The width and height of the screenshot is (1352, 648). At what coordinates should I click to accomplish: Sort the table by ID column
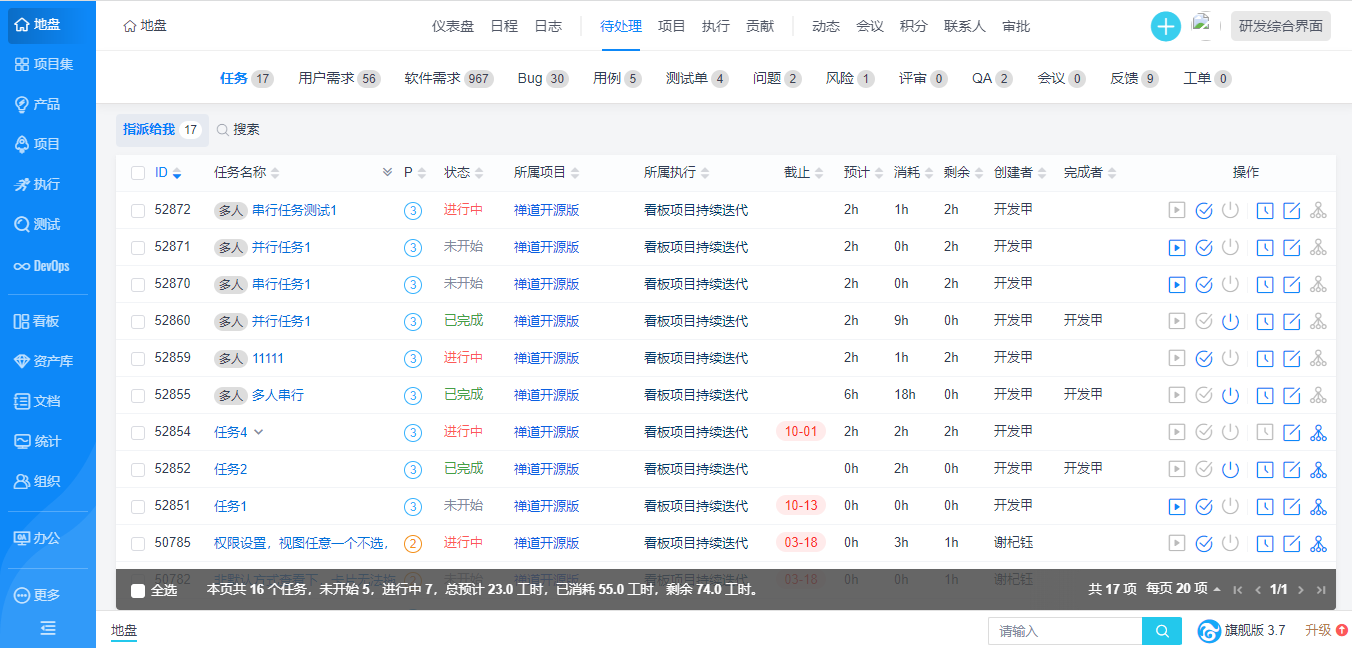pos(168,173)
